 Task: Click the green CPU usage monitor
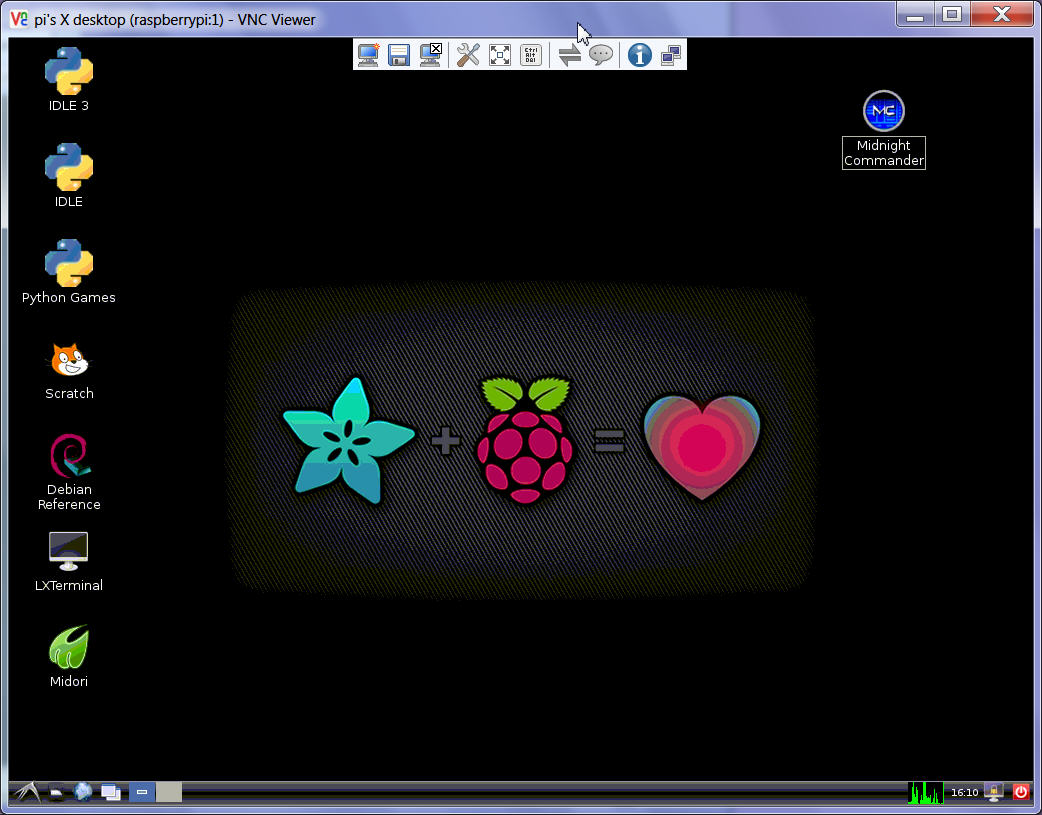pyautogui.click(x=925, y=792)
